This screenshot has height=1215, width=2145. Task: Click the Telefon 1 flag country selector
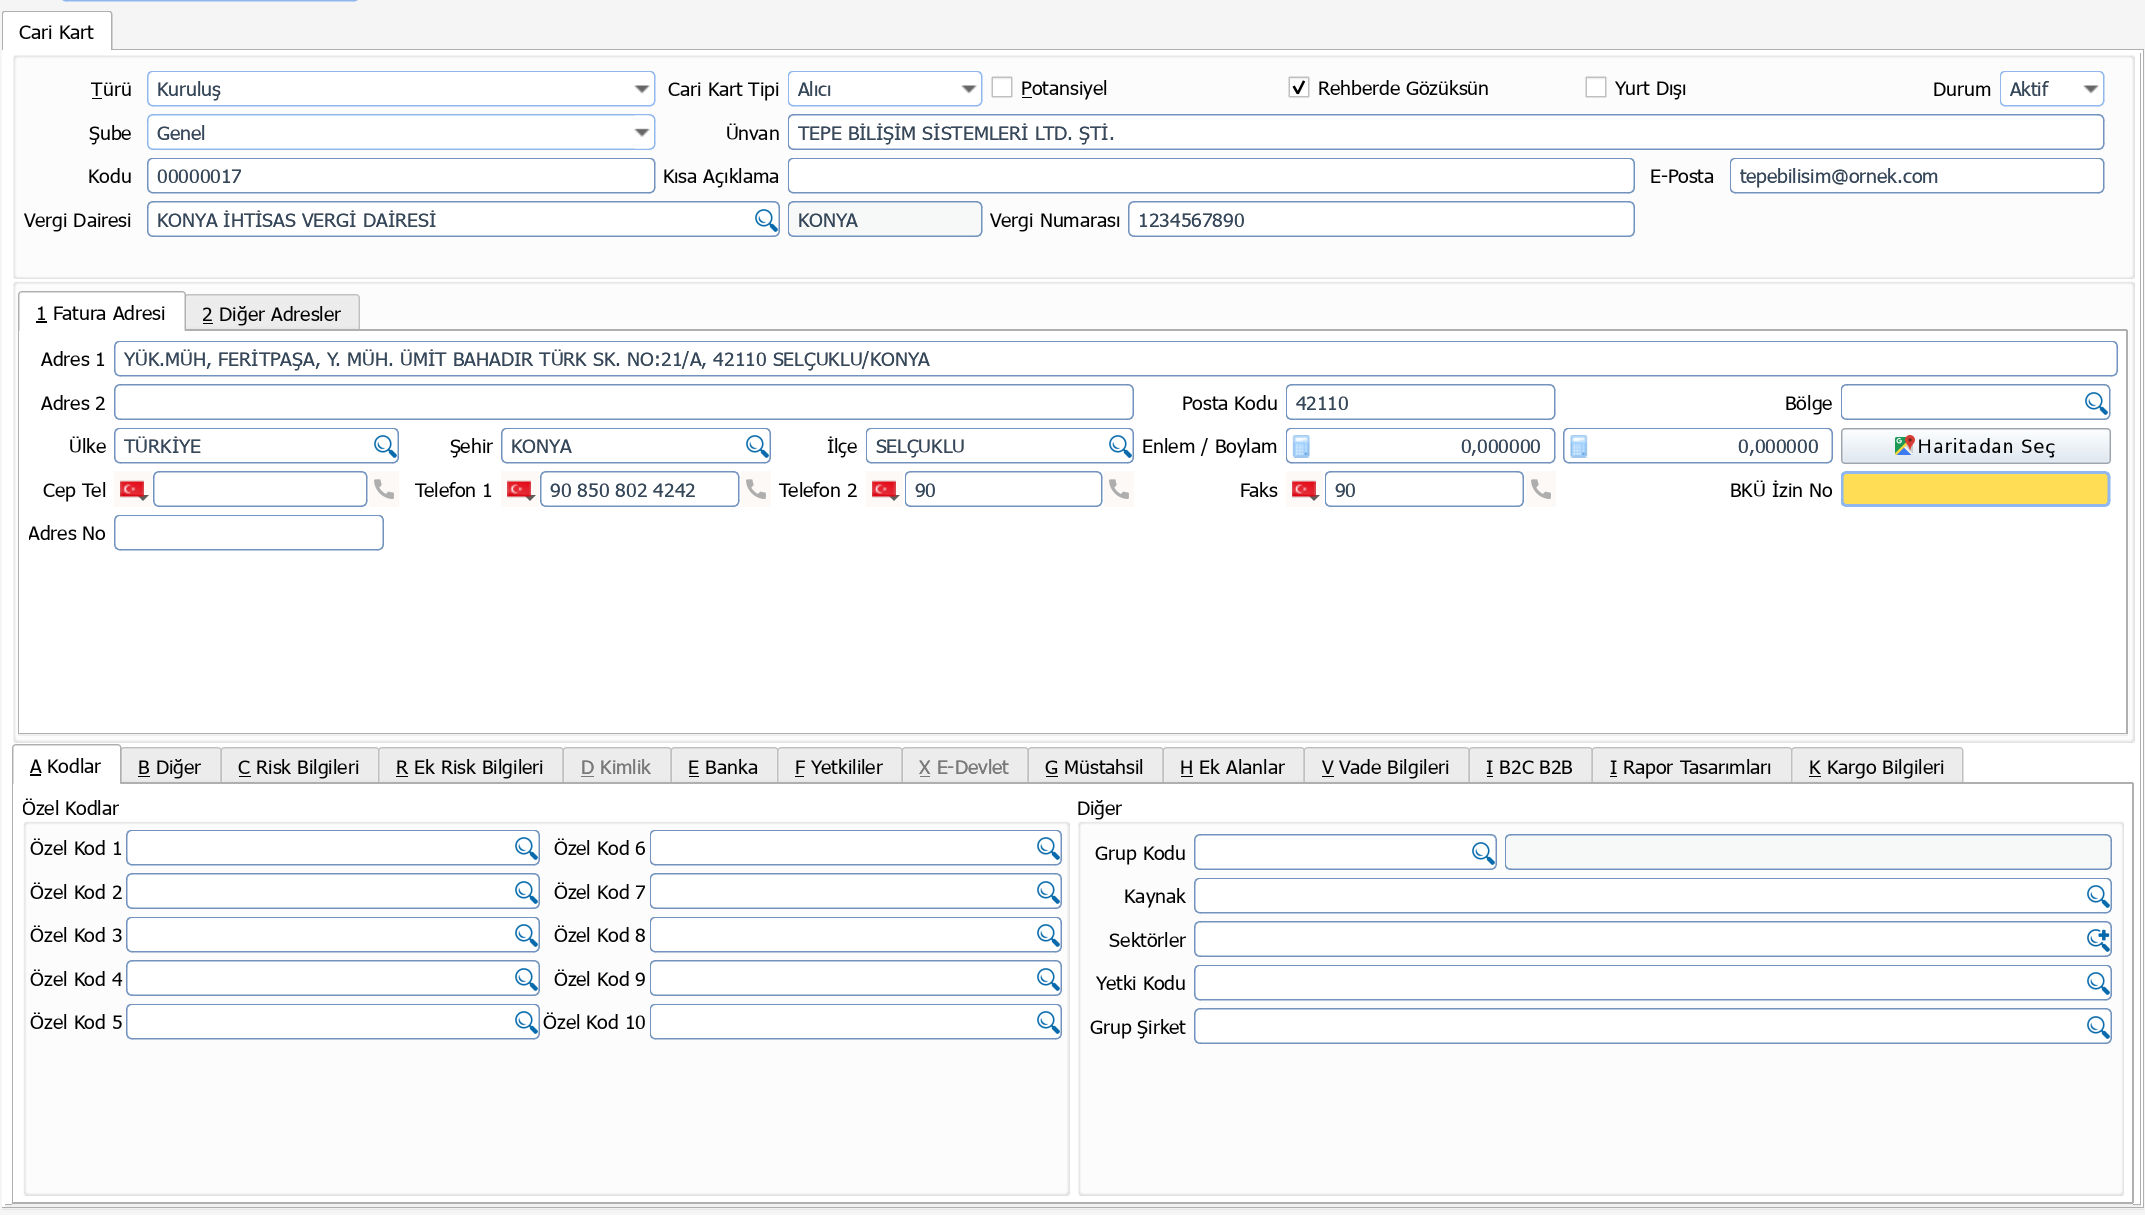pyautogui.click(x=519, y=490)
